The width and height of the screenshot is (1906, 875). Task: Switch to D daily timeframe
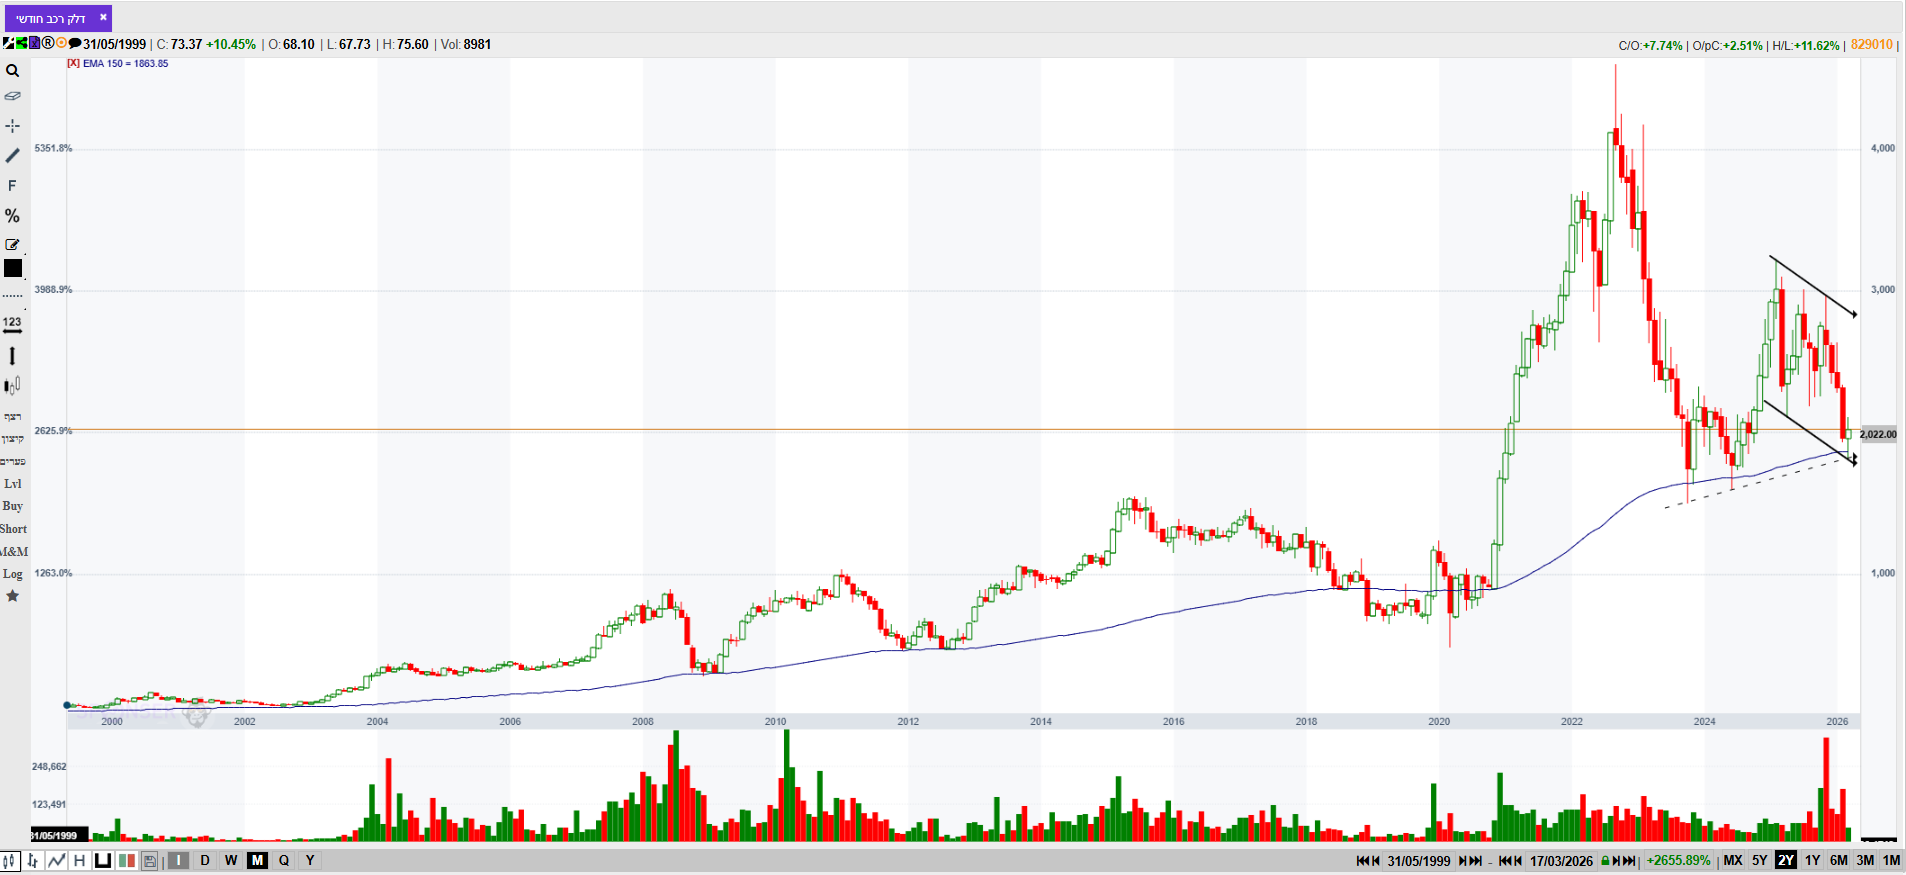[x=205, y=860]
